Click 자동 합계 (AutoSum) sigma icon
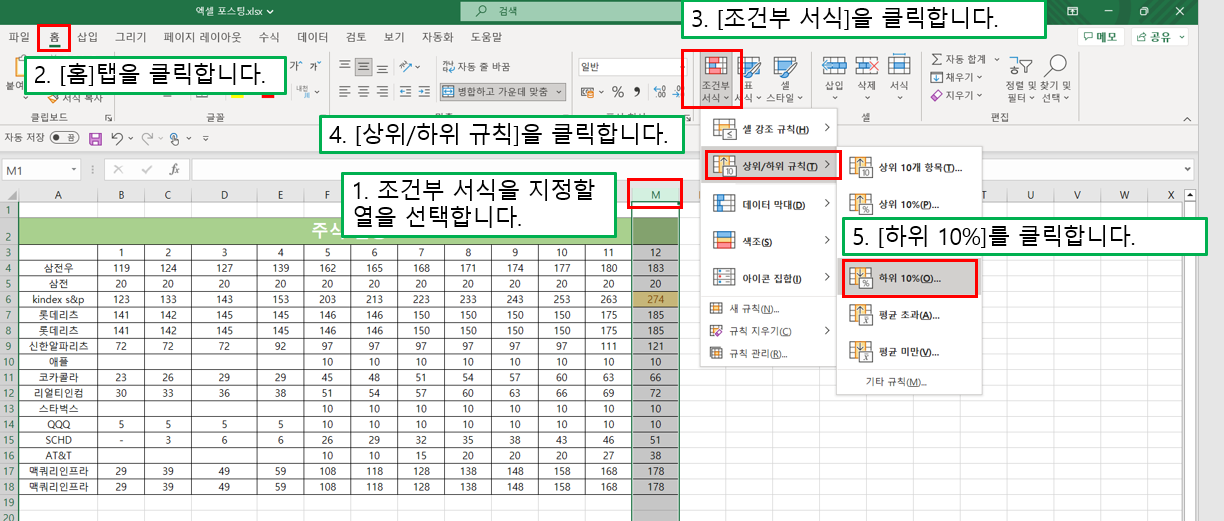The height and width of the screenshot is (521, 1224). (937, 60)
